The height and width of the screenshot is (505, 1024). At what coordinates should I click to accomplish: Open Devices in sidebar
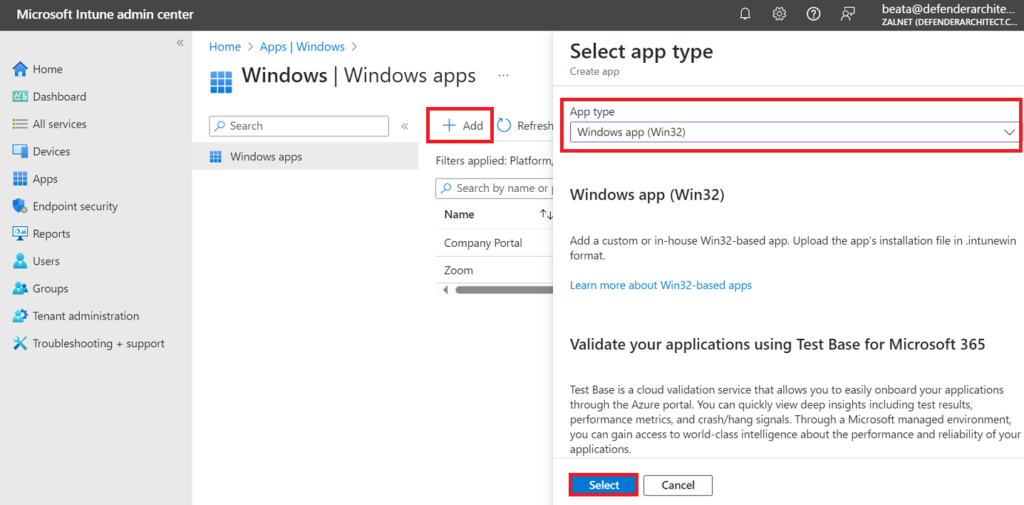52,152
